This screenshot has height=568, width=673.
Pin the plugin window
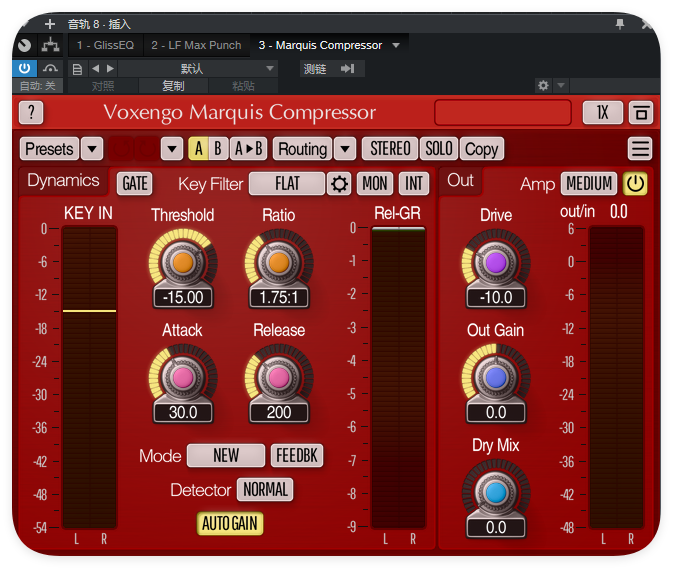click(x=619, y=24)
